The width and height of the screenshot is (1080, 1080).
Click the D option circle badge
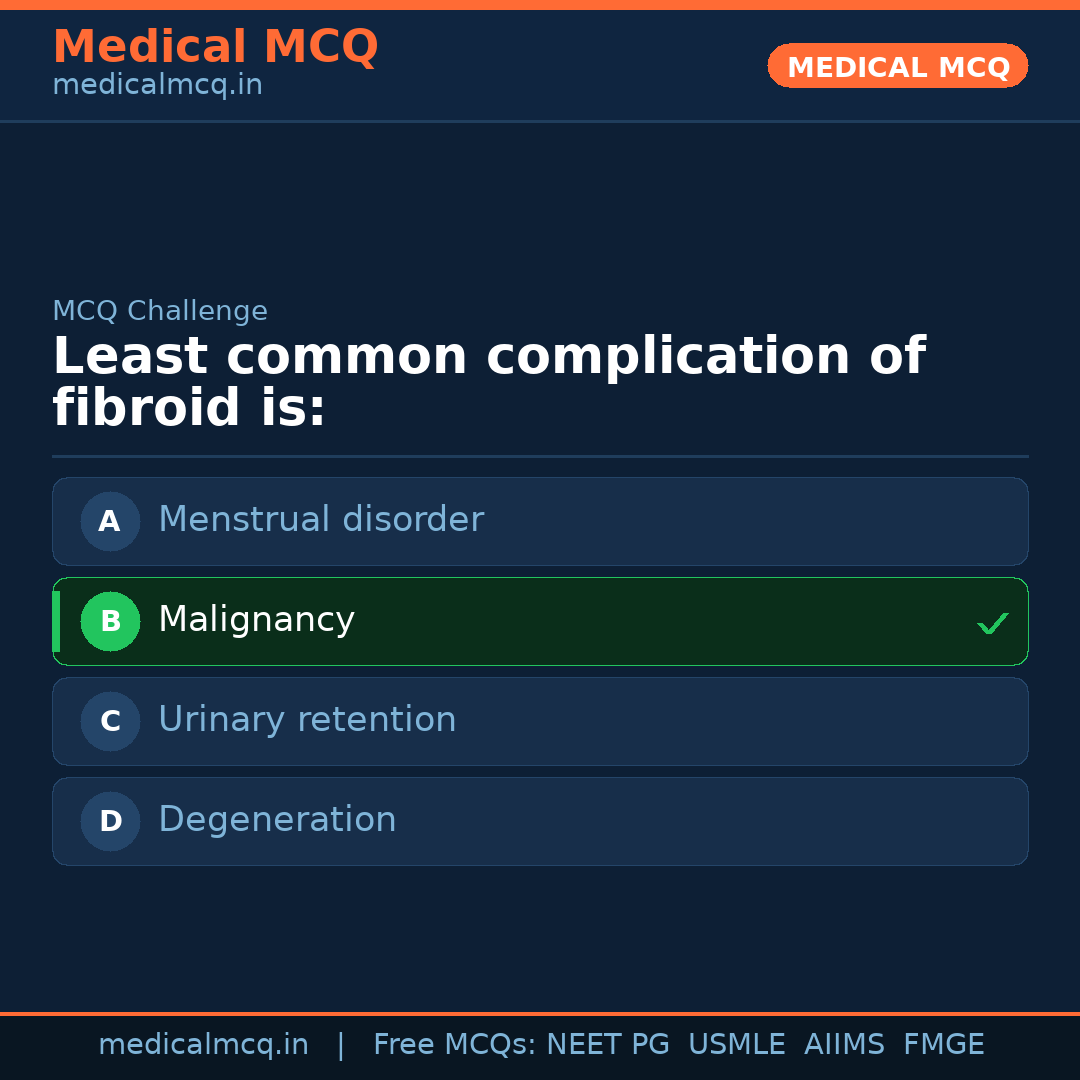pos(110,821)
